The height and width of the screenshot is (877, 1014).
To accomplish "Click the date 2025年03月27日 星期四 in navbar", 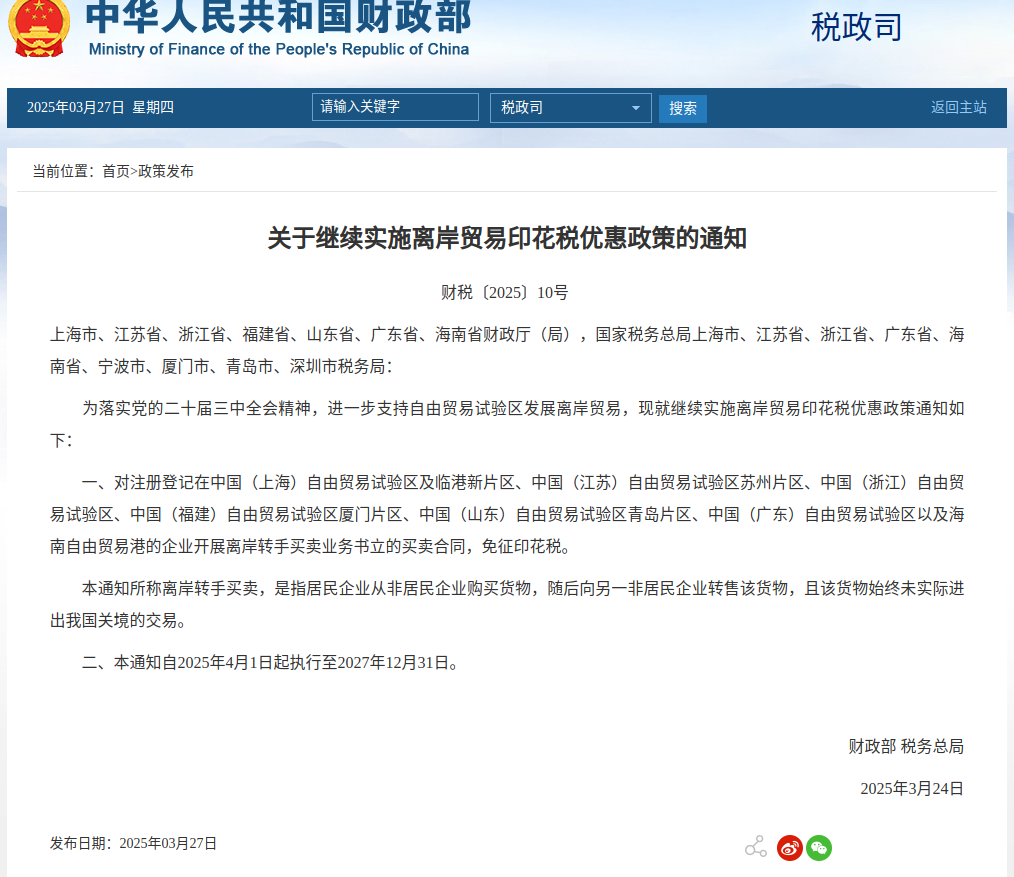I will point(100,107).
